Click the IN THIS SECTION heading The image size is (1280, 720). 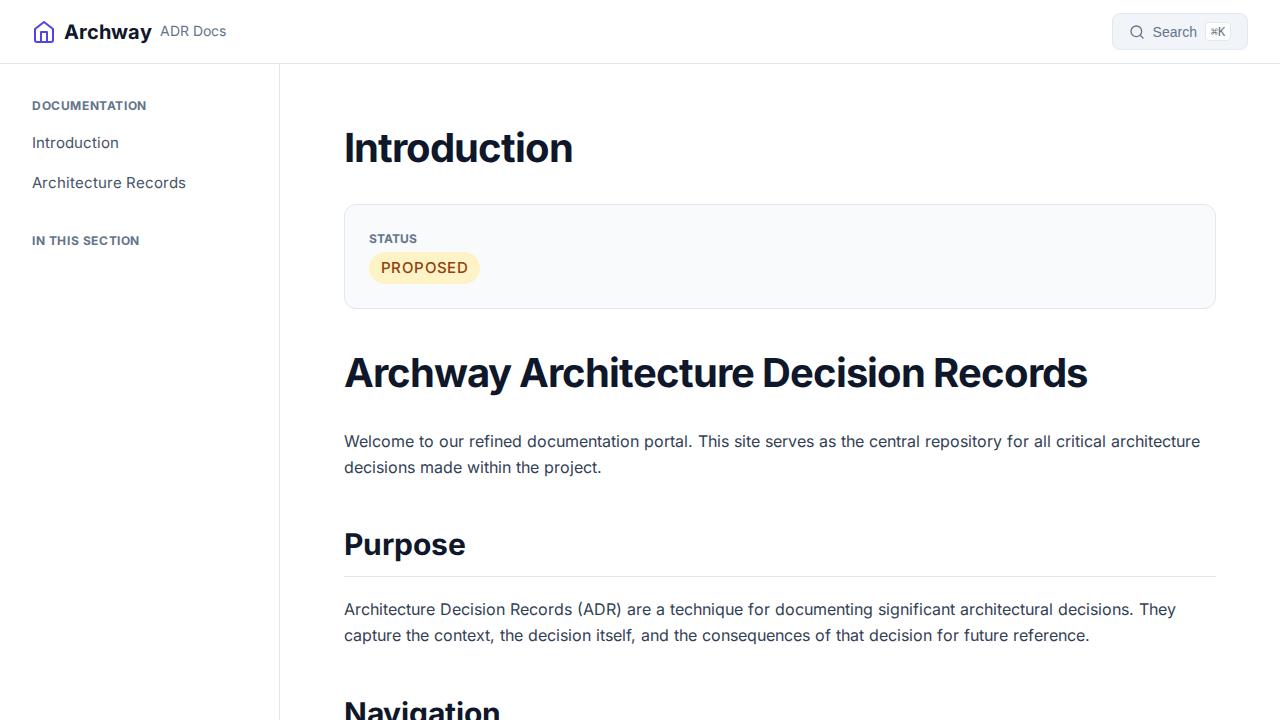click(85, 240)
